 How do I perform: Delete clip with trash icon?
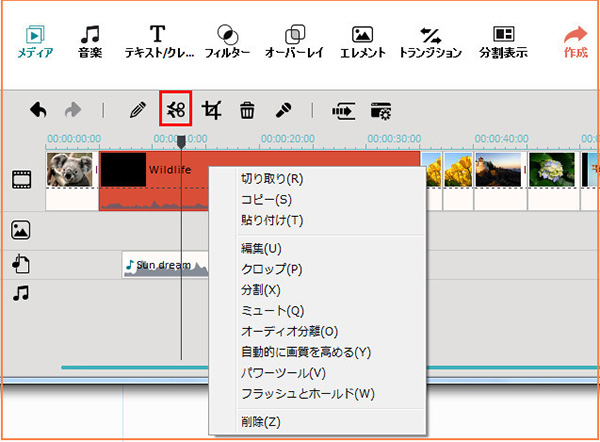click(247, 111)
